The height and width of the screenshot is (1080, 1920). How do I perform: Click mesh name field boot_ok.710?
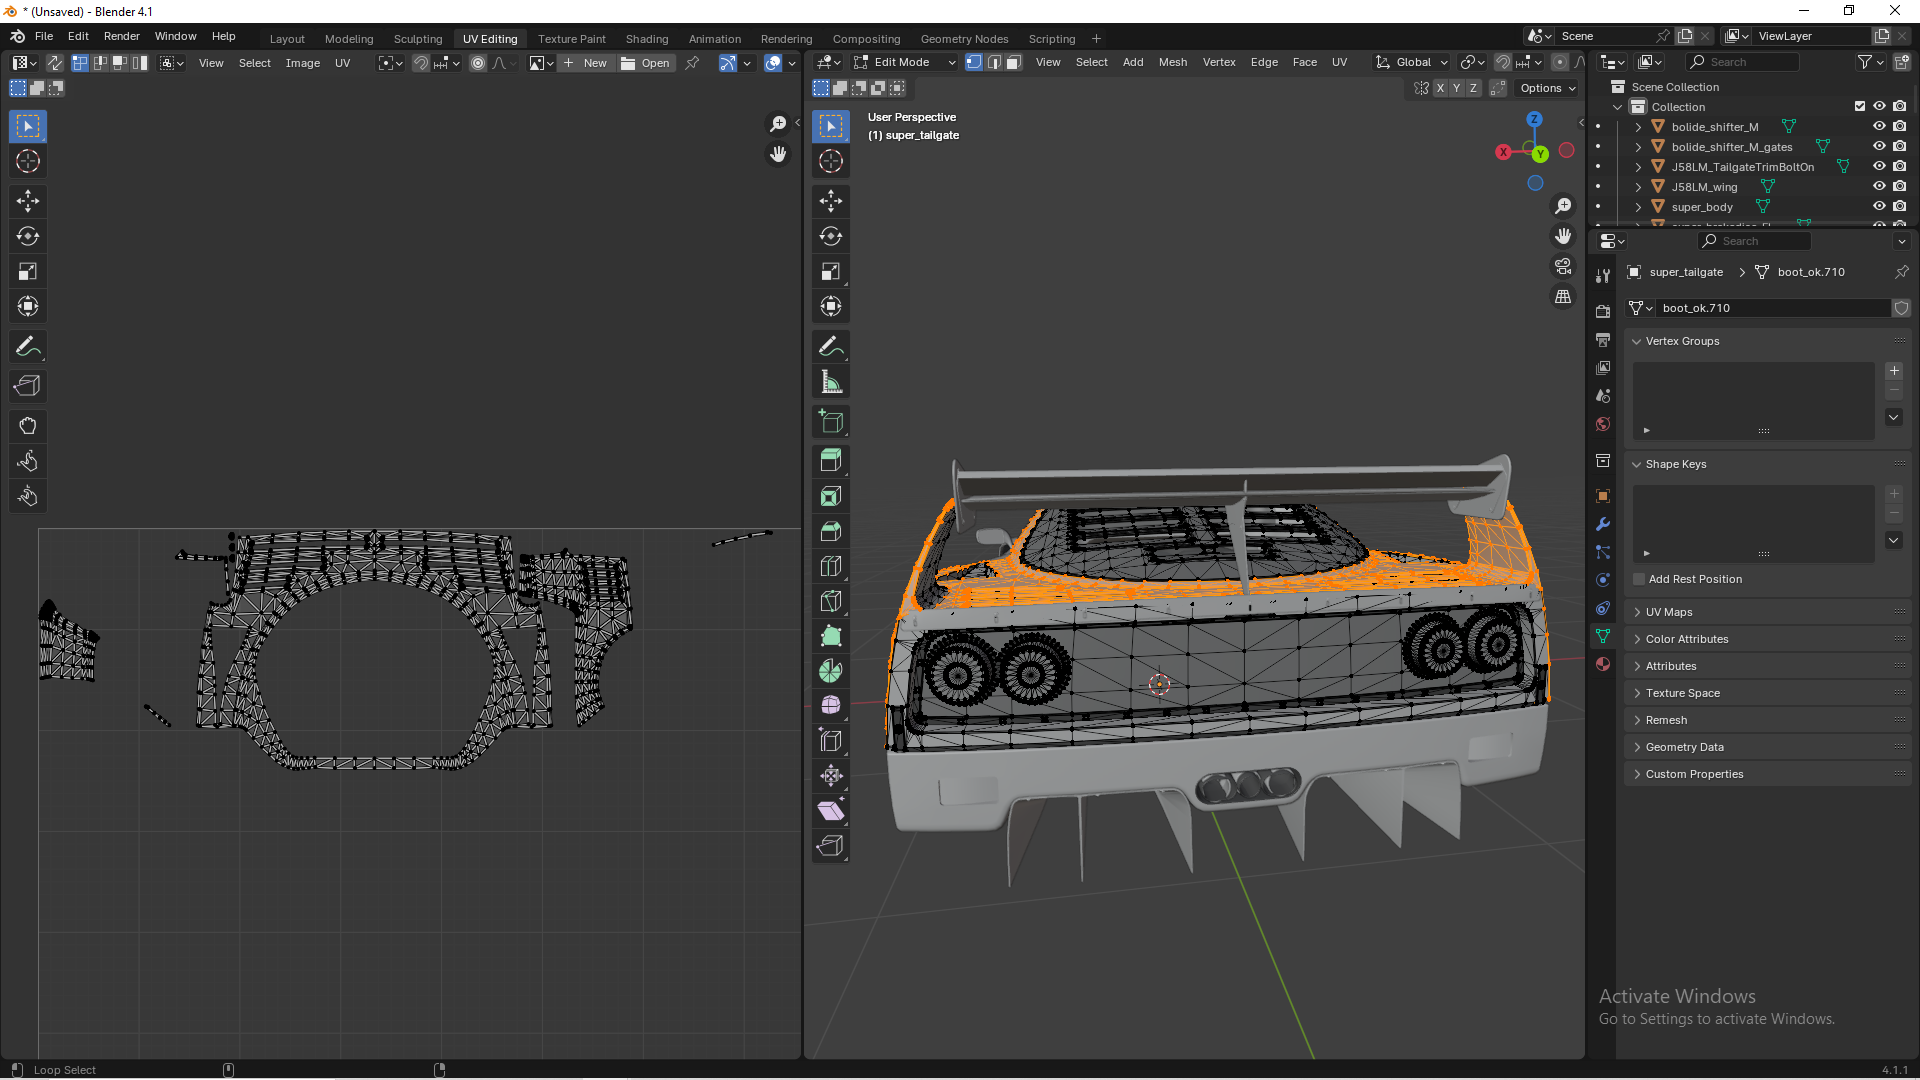tap(1773, 308)
